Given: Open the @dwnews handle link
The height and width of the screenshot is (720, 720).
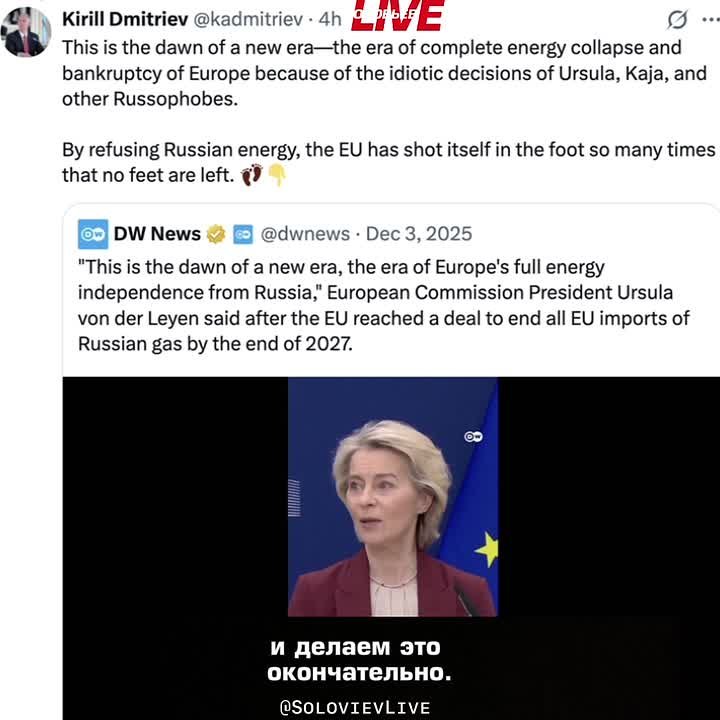Looking at the screenshot, I should [305, 234].
